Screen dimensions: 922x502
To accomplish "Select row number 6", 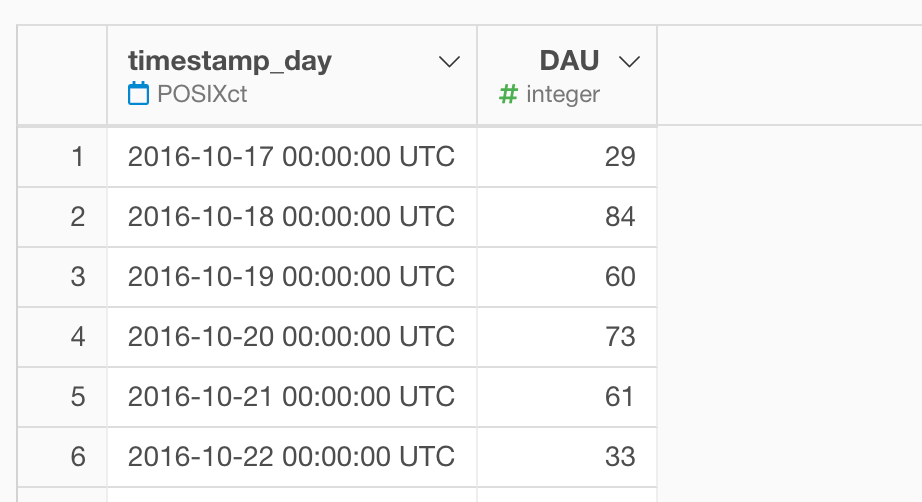I will coord(78,457).
